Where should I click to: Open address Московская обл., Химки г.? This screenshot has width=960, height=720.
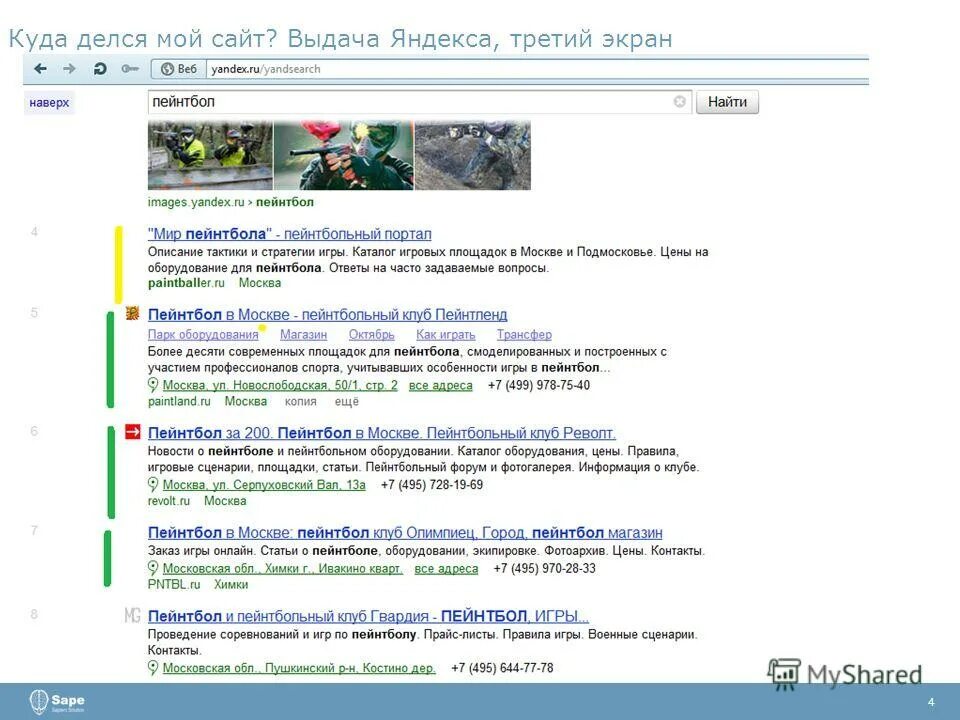(282, 568)
